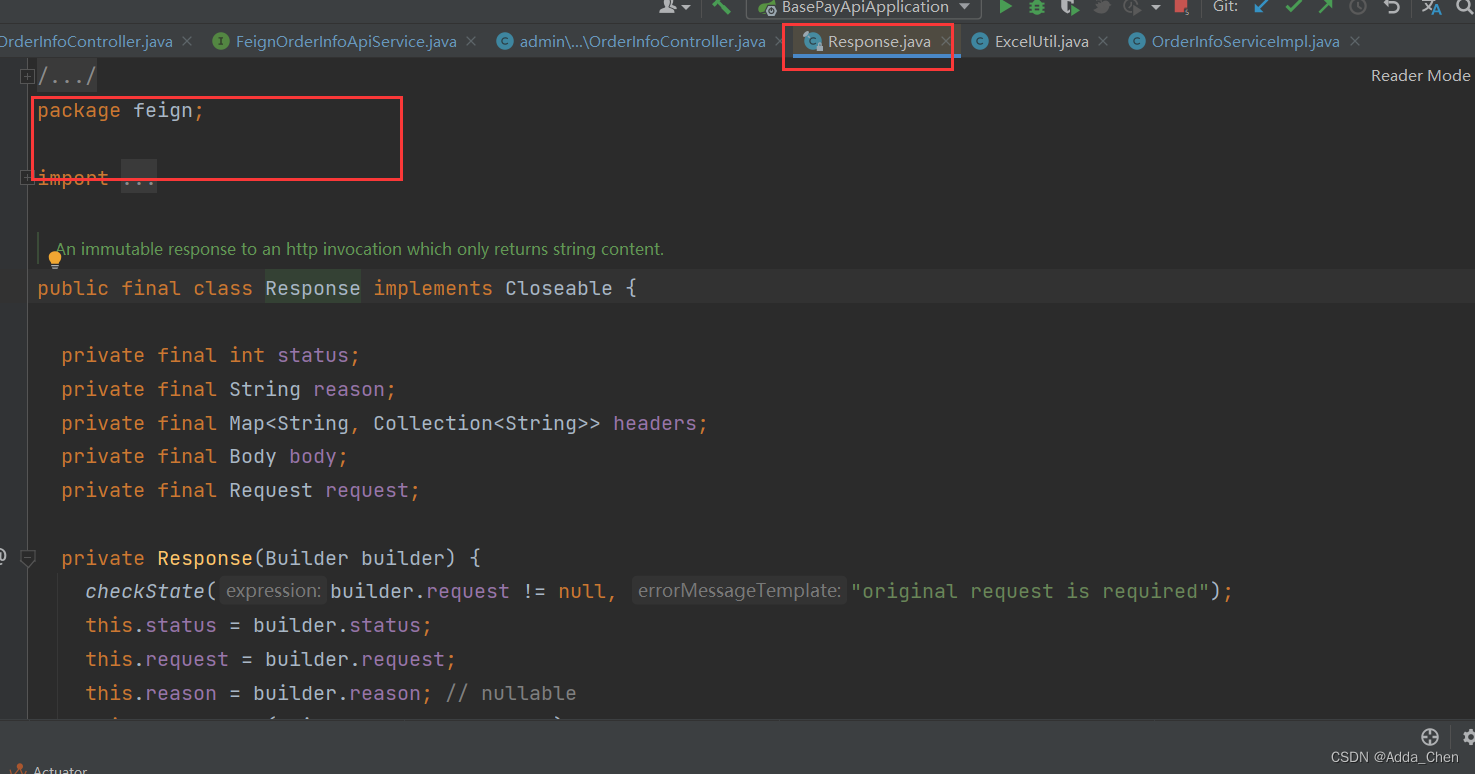Viewport: 1475px width, 774px height.
Task: Open the FeignOrderInfoApiService.java tab
Action: (x=345, y=41)
